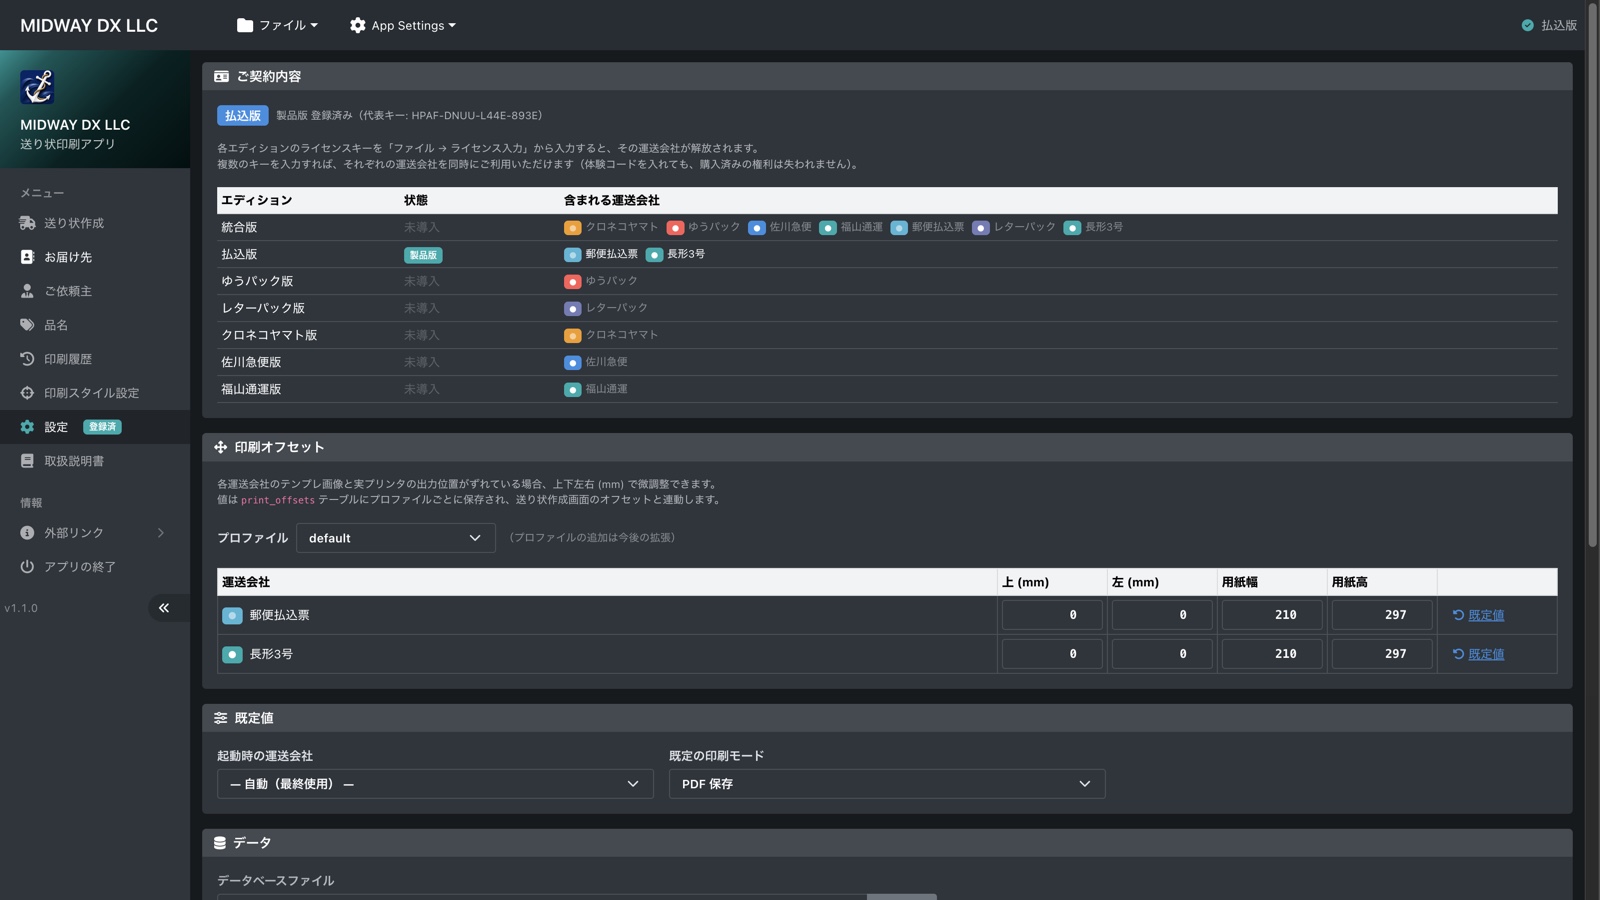
Task: Click the 佐川急便版 edition row label
Action: (251, 362)
